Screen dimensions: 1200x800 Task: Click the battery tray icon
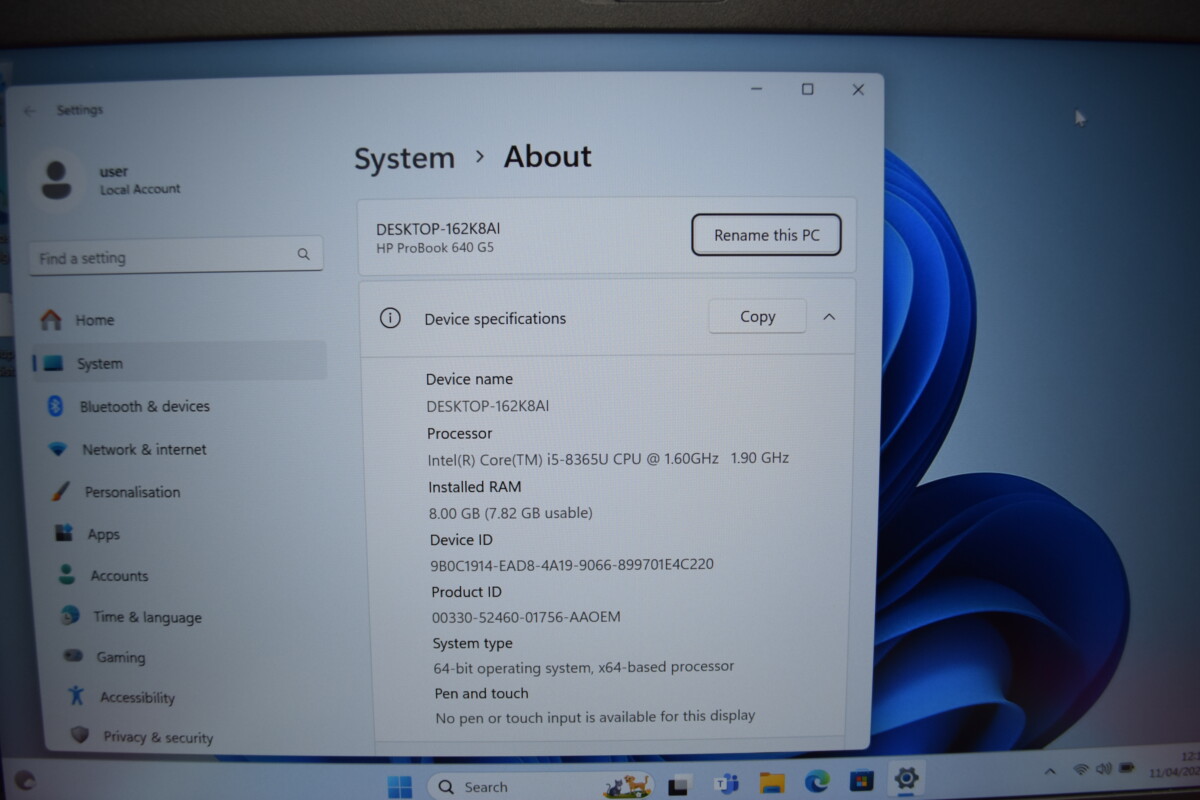pos(1127,767)
